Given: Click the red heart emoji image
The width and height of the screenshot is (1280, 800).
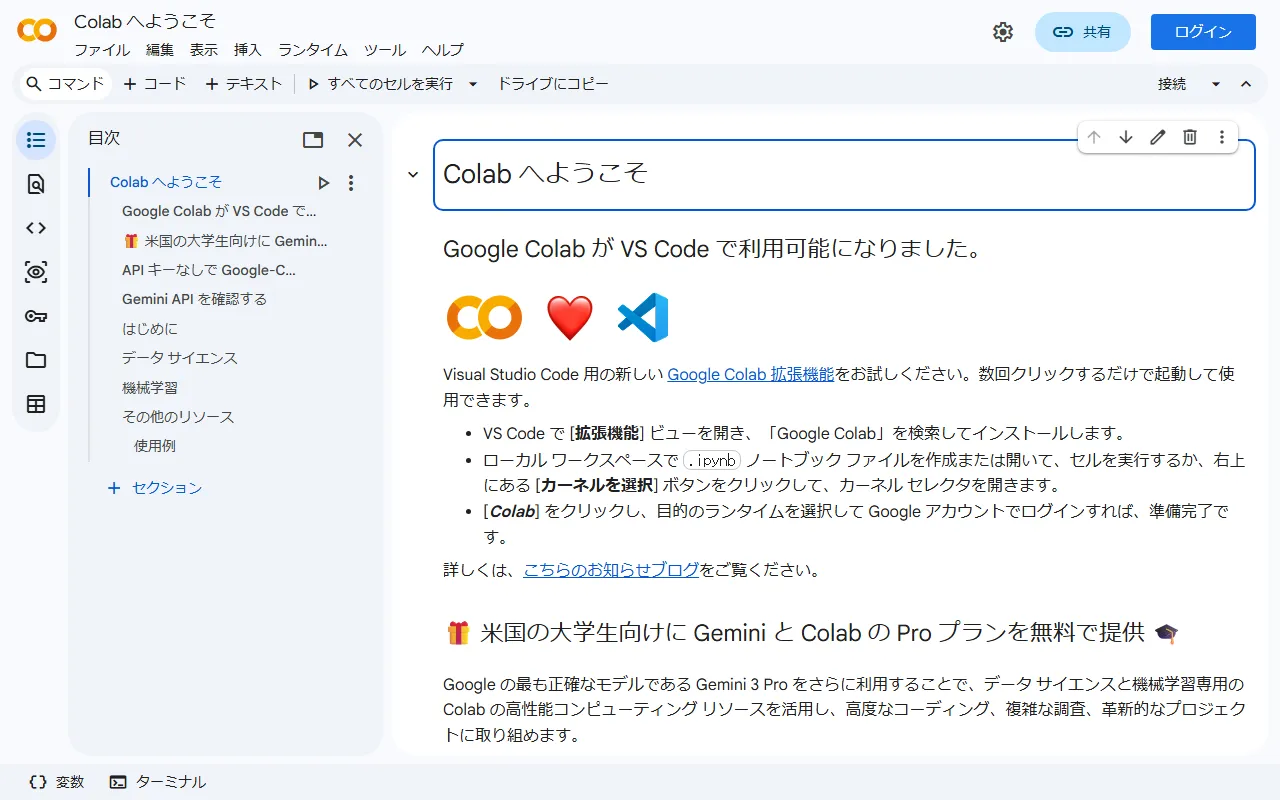Looking at the screenshot, I should [570, 318].
